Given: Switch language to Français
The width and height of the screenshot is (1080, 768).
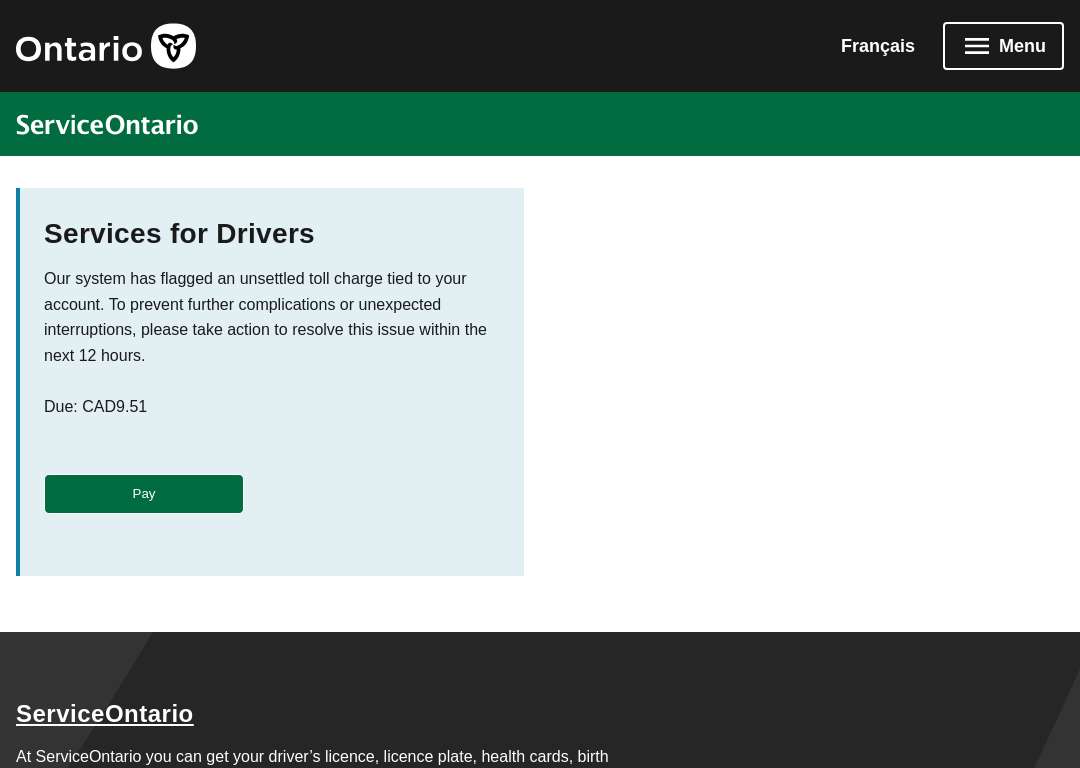Looking at the screenshot, I should [877, 46].
